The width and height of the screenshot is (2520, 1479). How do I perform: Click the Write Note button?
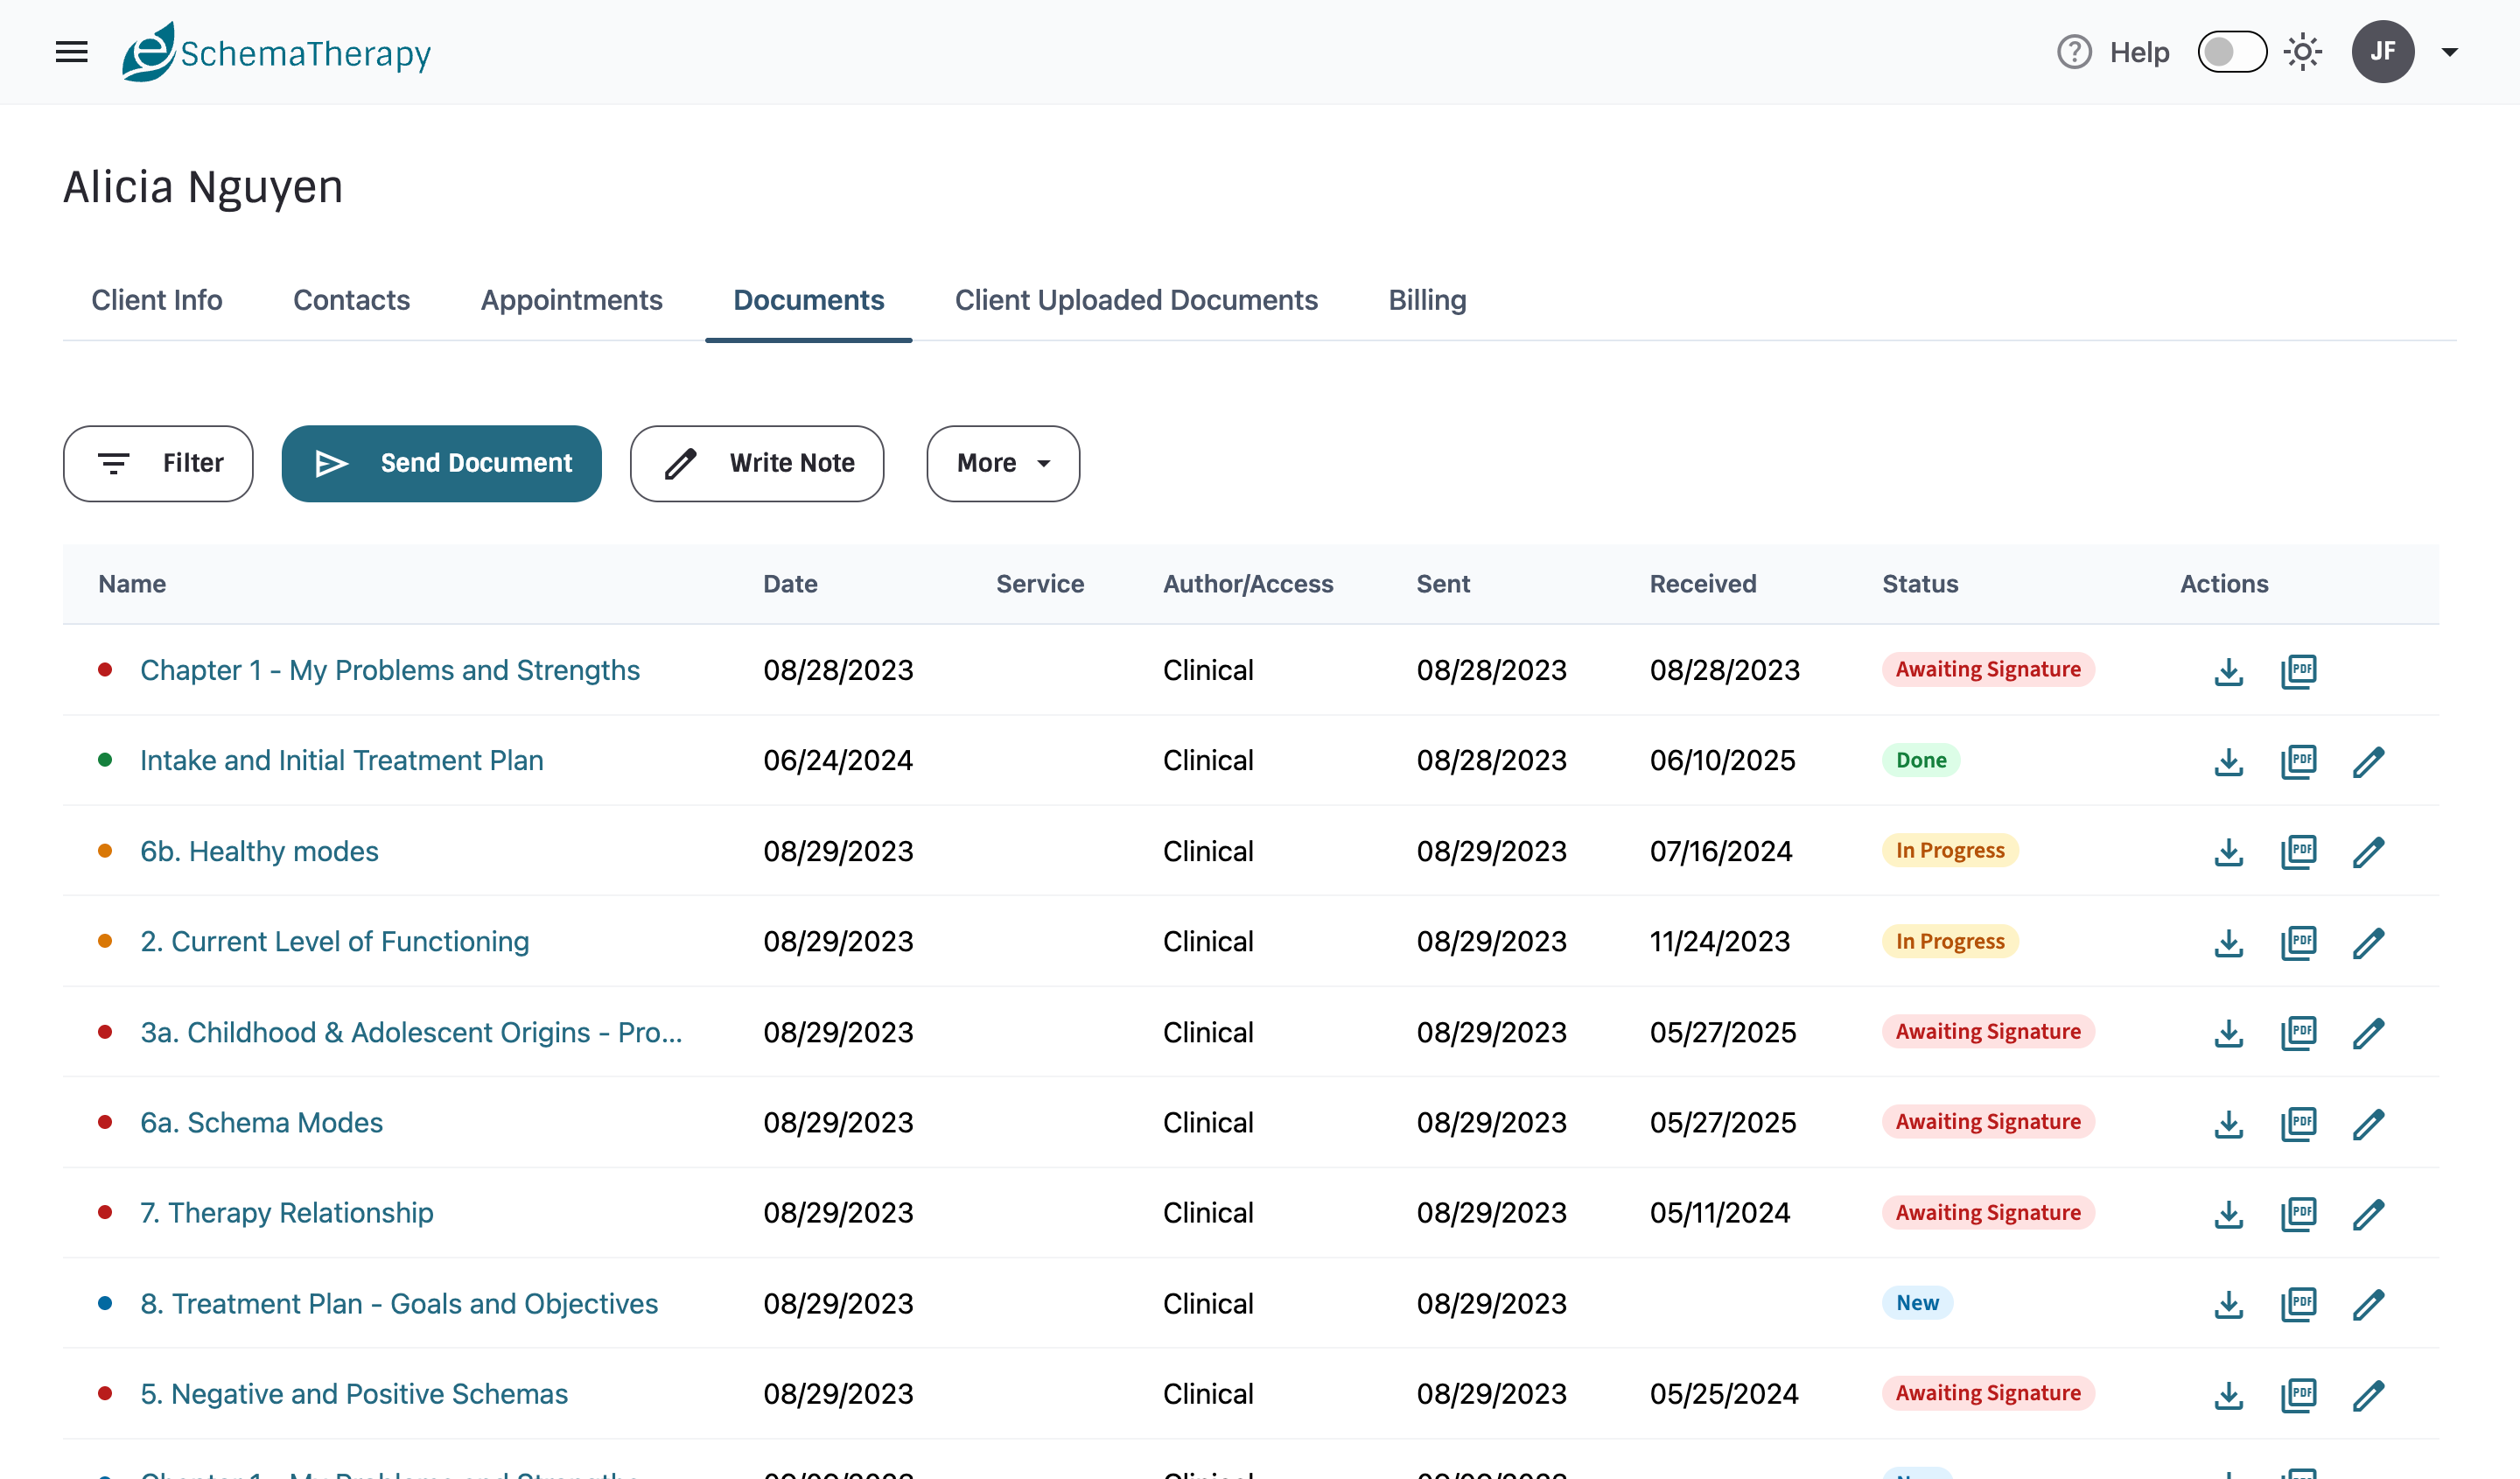coord(756,463)
